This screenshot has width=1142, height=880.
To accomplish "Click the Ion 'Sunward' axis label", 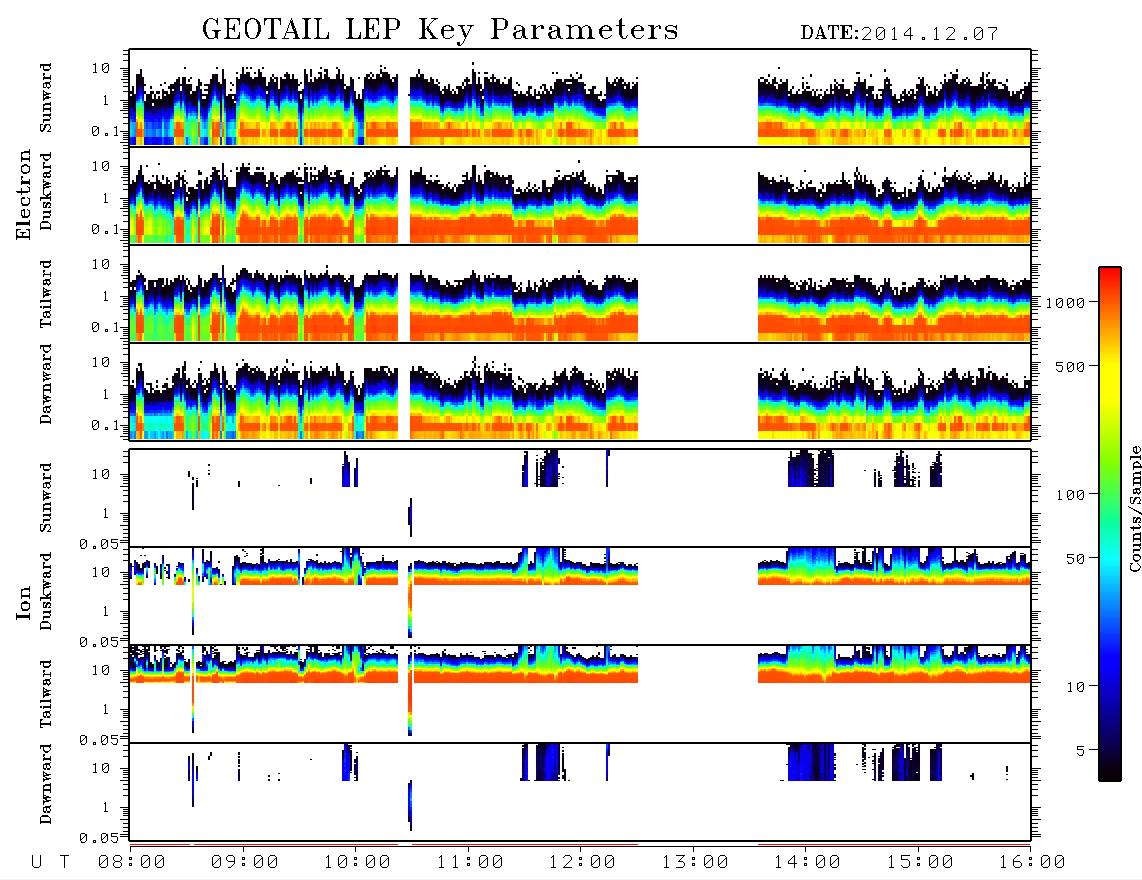I will [x=46, y=498].
